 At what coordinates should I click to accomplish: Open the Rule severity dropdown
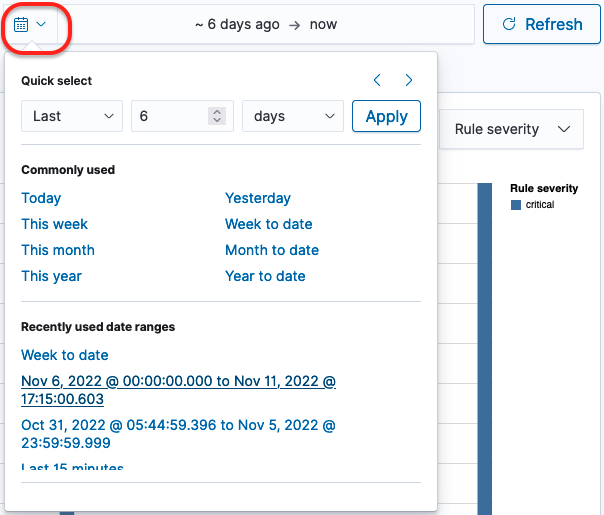pyautogui.click(x=512, y=129)
